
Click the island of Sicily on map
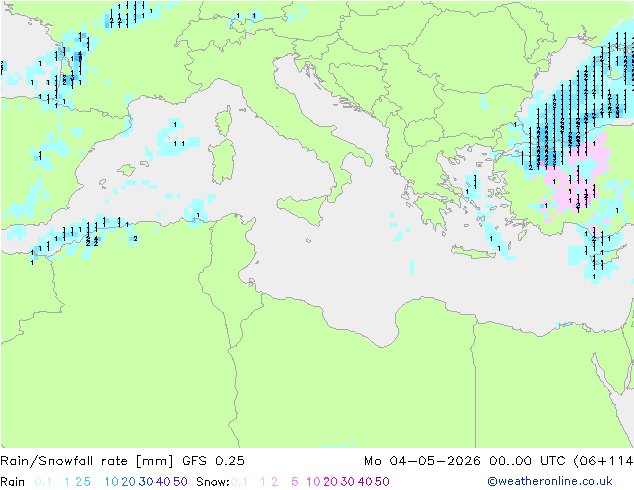point(304,208)
